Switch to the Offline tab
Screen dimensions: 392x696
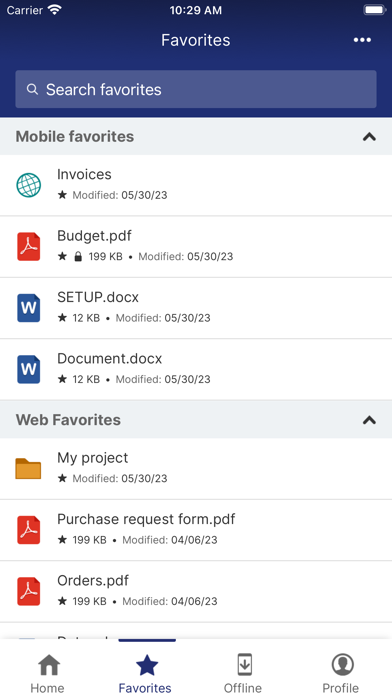(x=244, y=672)
